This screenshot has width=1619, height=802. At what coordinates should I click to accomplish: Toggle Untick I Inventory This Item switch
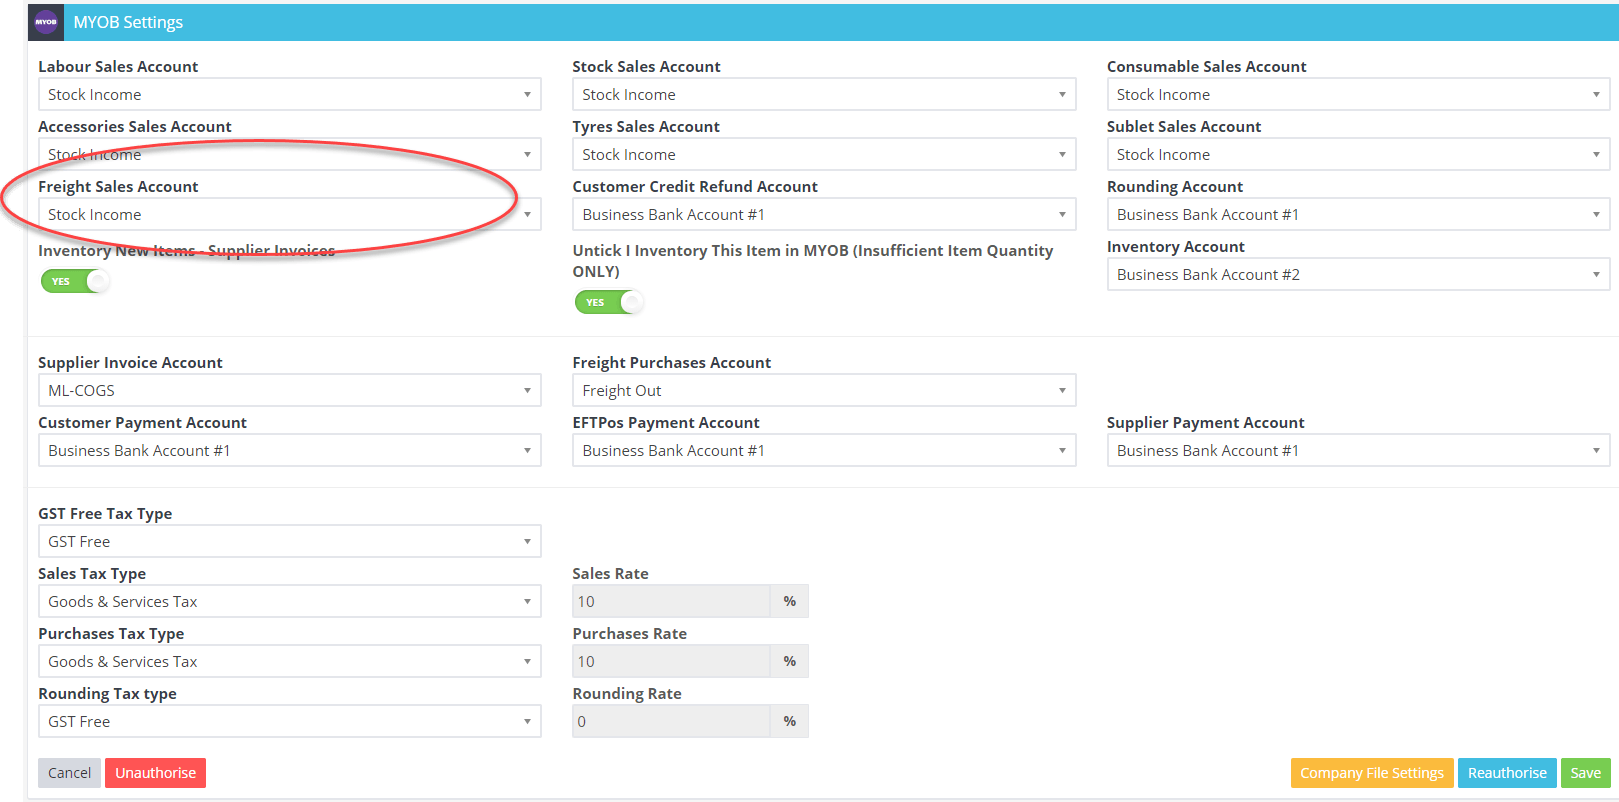pyautogui.click(x=609, y=302)
